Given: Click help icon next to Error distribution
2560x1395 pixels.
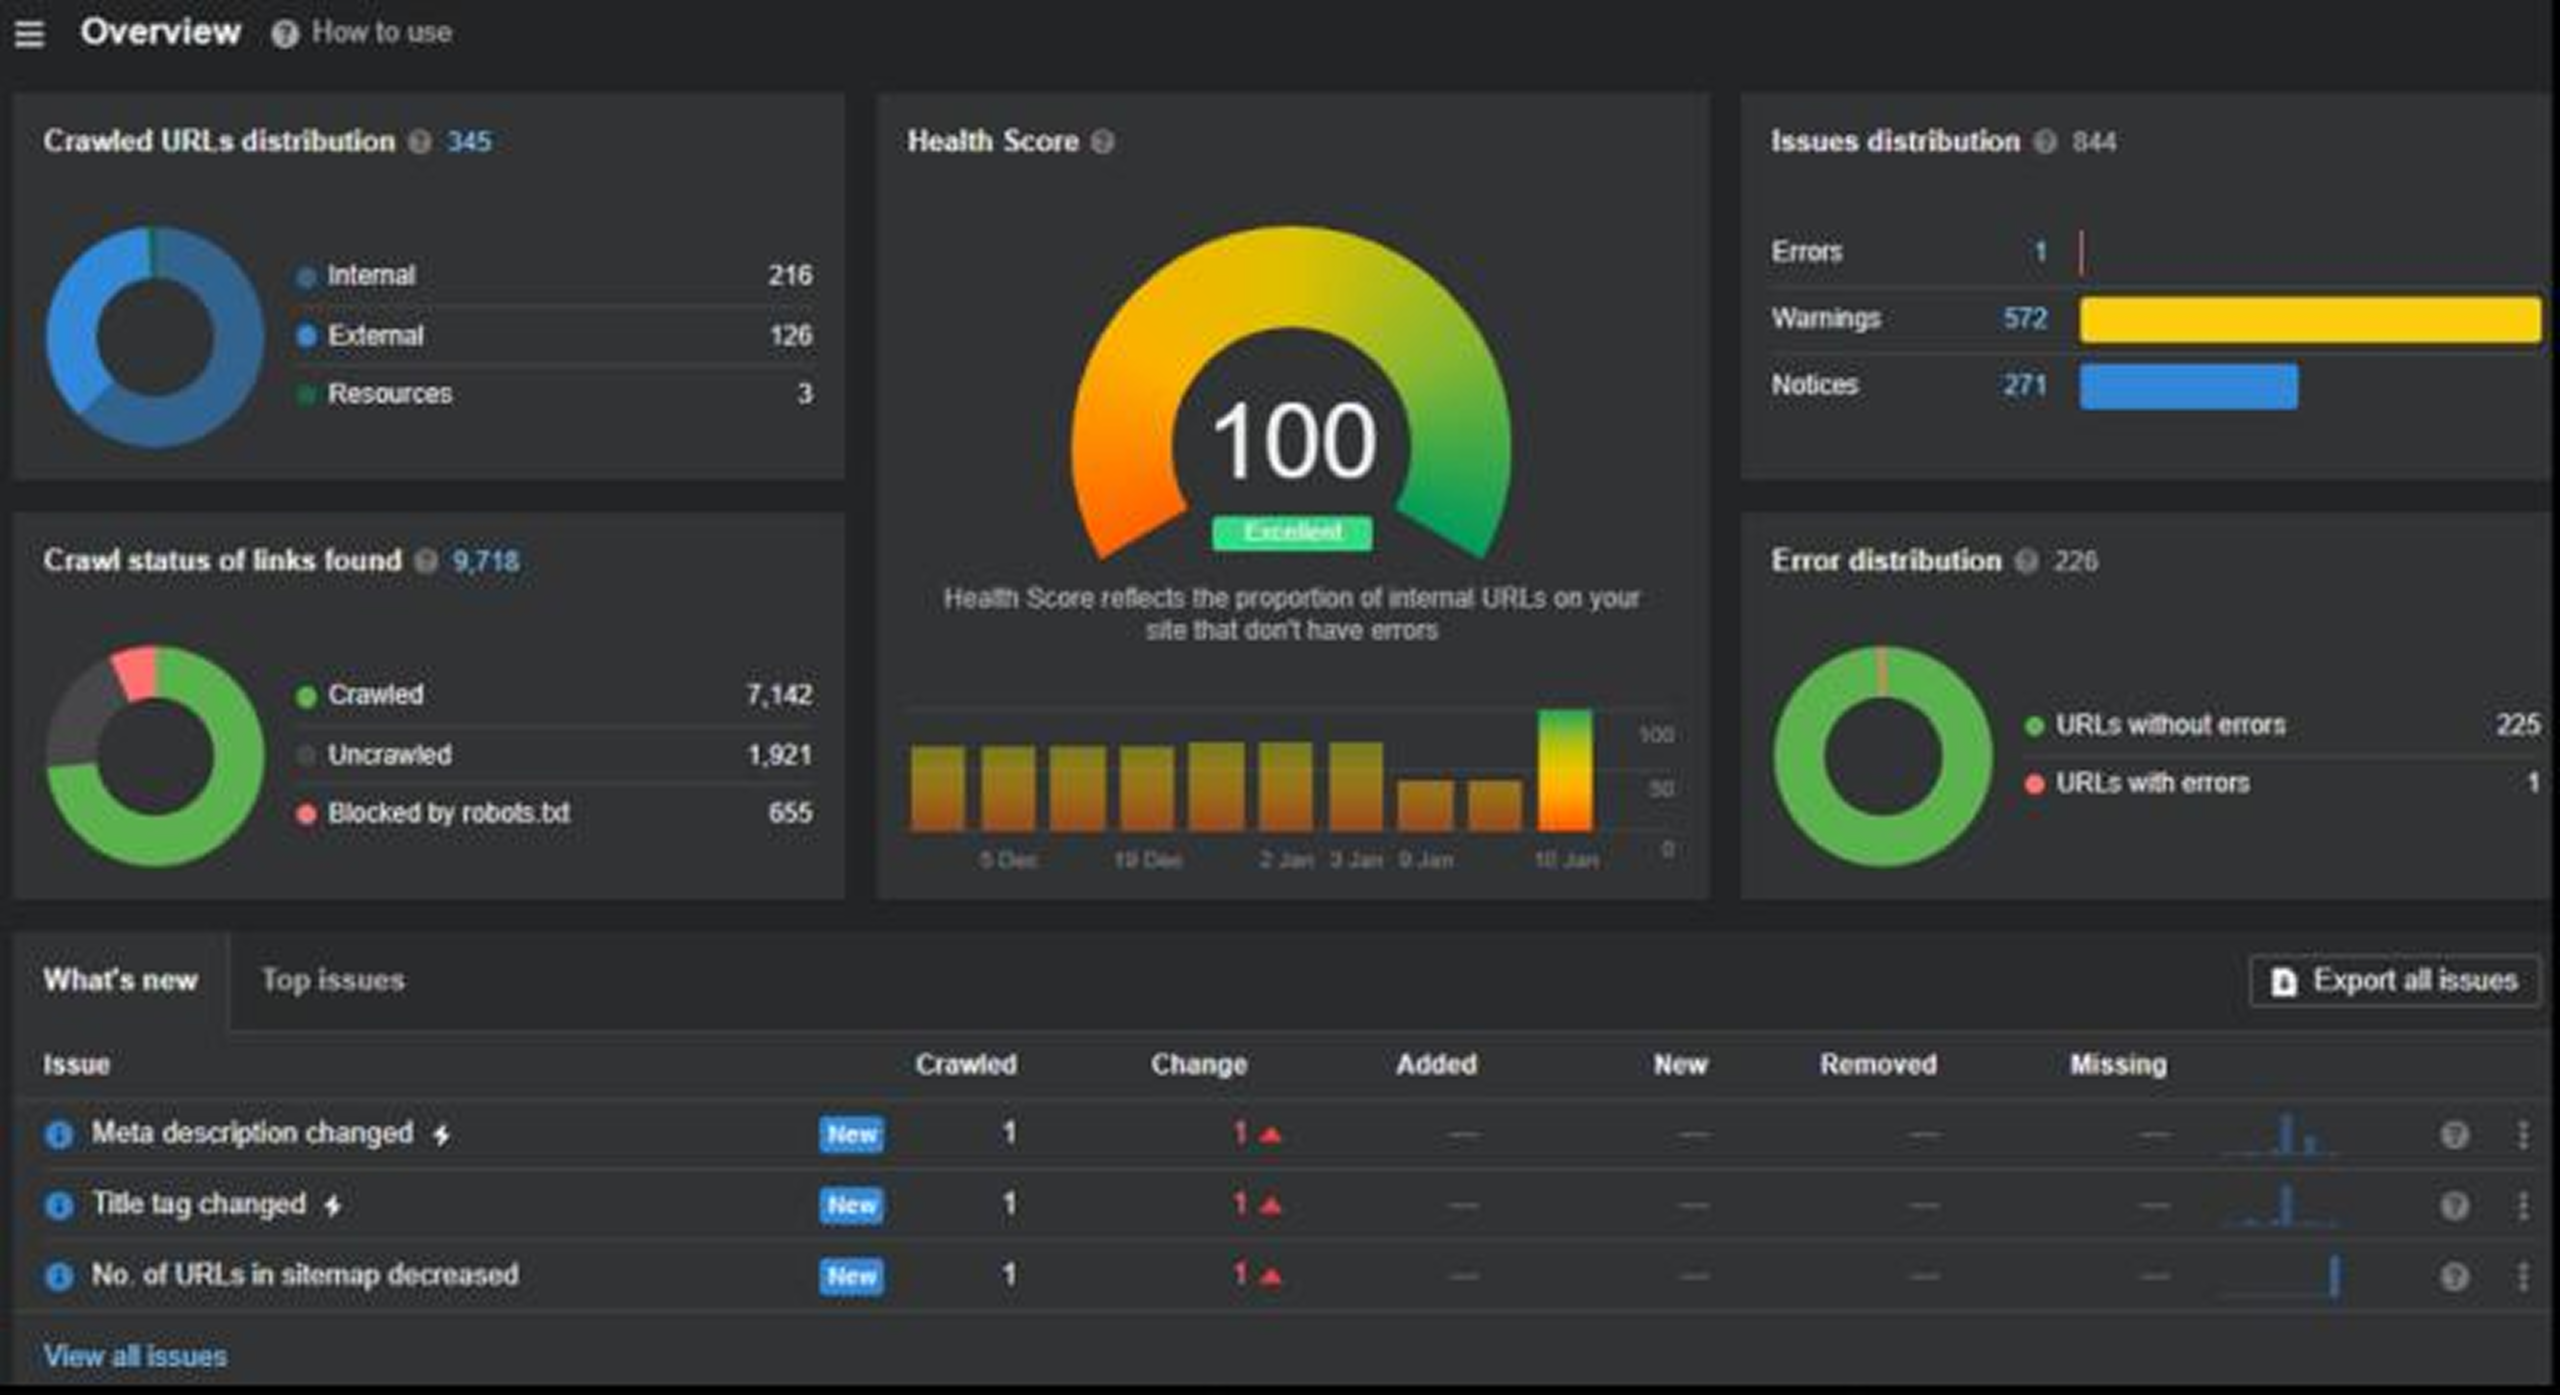Looking at the screenshot, I should pos(2026,561).
